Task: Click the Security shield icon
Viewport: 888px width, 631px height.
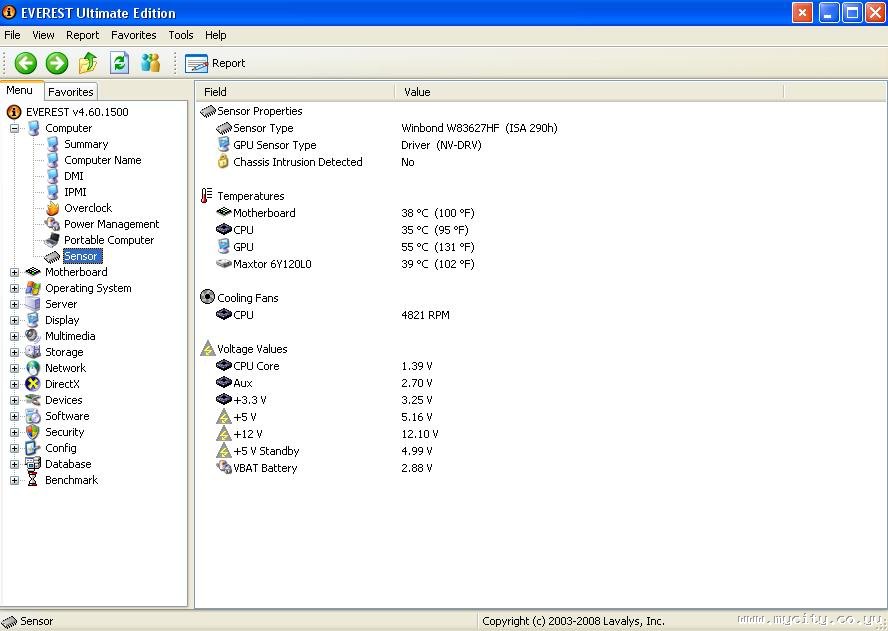Action: 33,432
